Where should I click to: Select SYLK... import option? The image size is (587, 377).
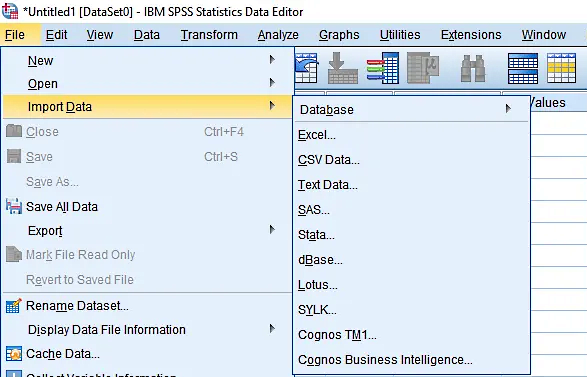click(411, 310)
